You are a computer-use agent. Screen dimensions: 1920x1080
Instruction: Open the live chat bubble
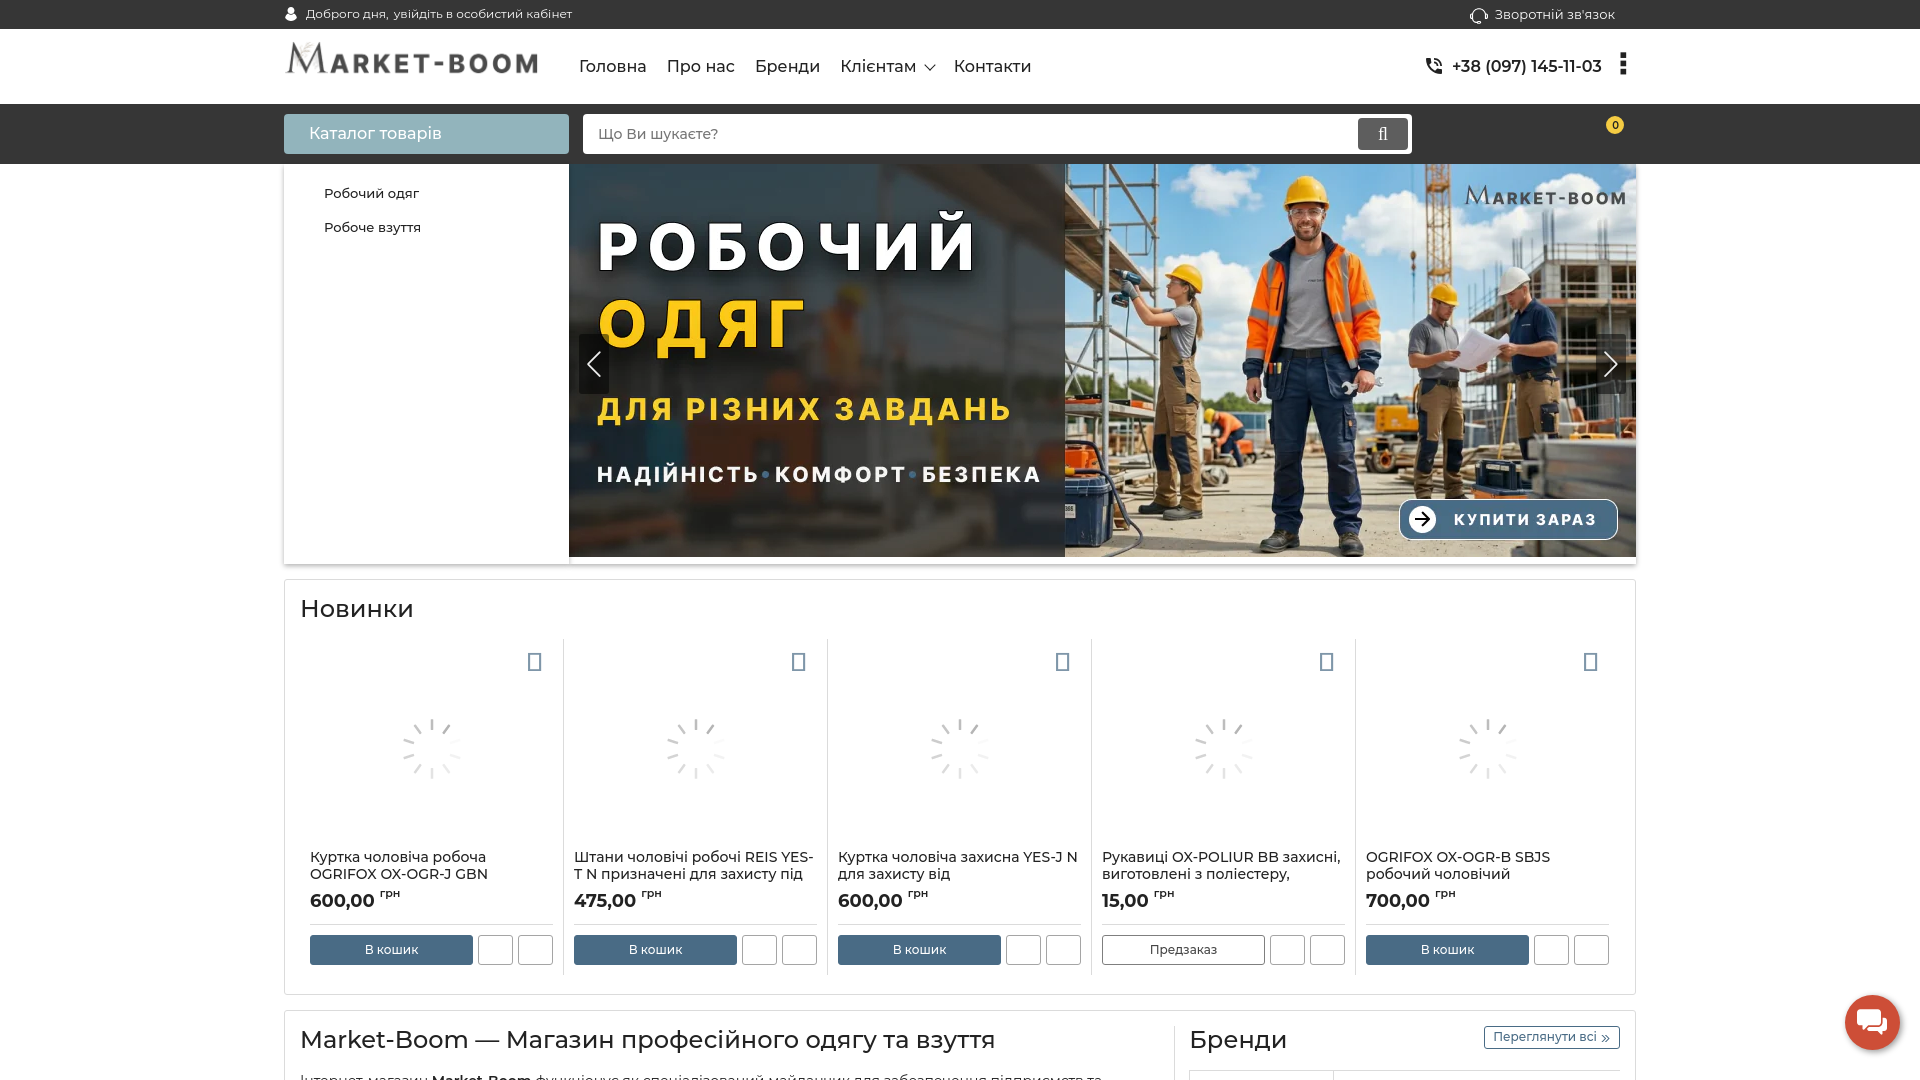pos(1872,1022)
